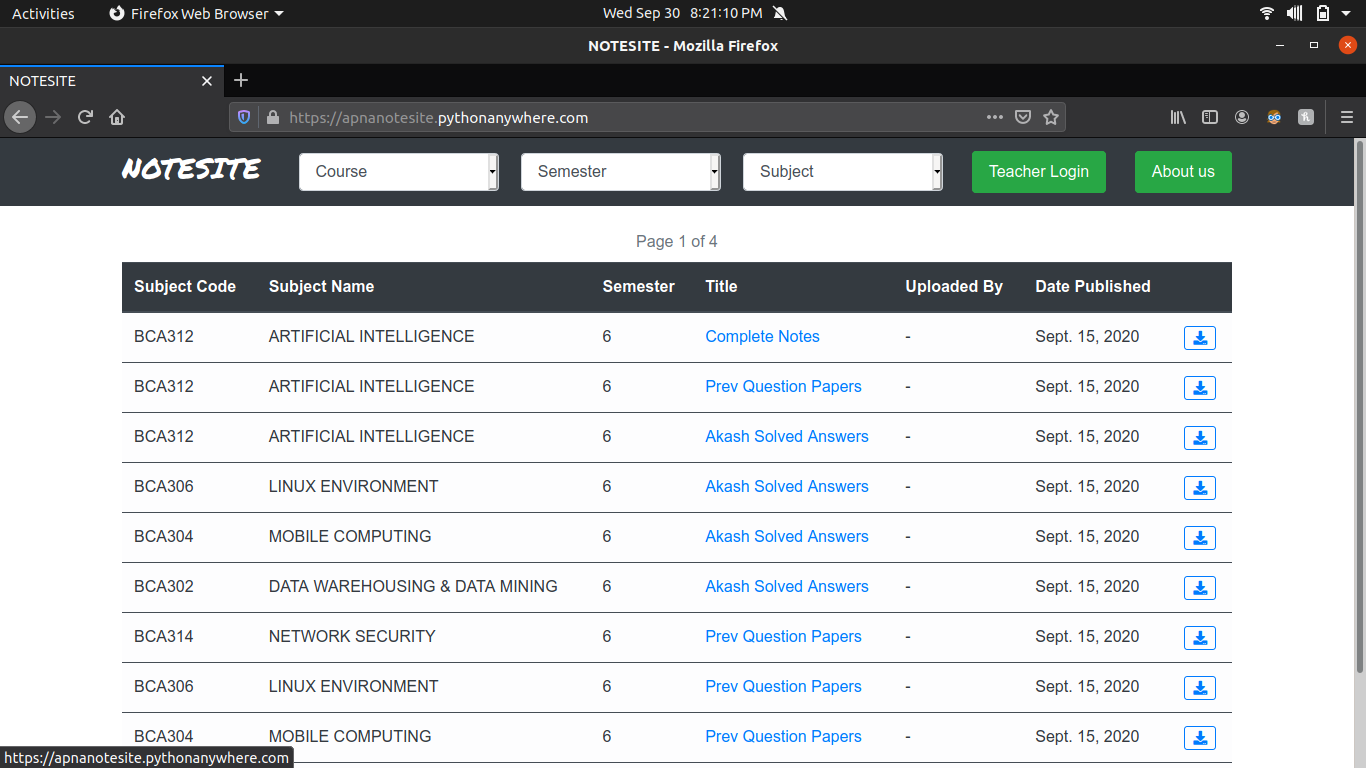Open page actions three-dot menu
This screenshot has height=768, width=1366.
[x=994, y=117]
